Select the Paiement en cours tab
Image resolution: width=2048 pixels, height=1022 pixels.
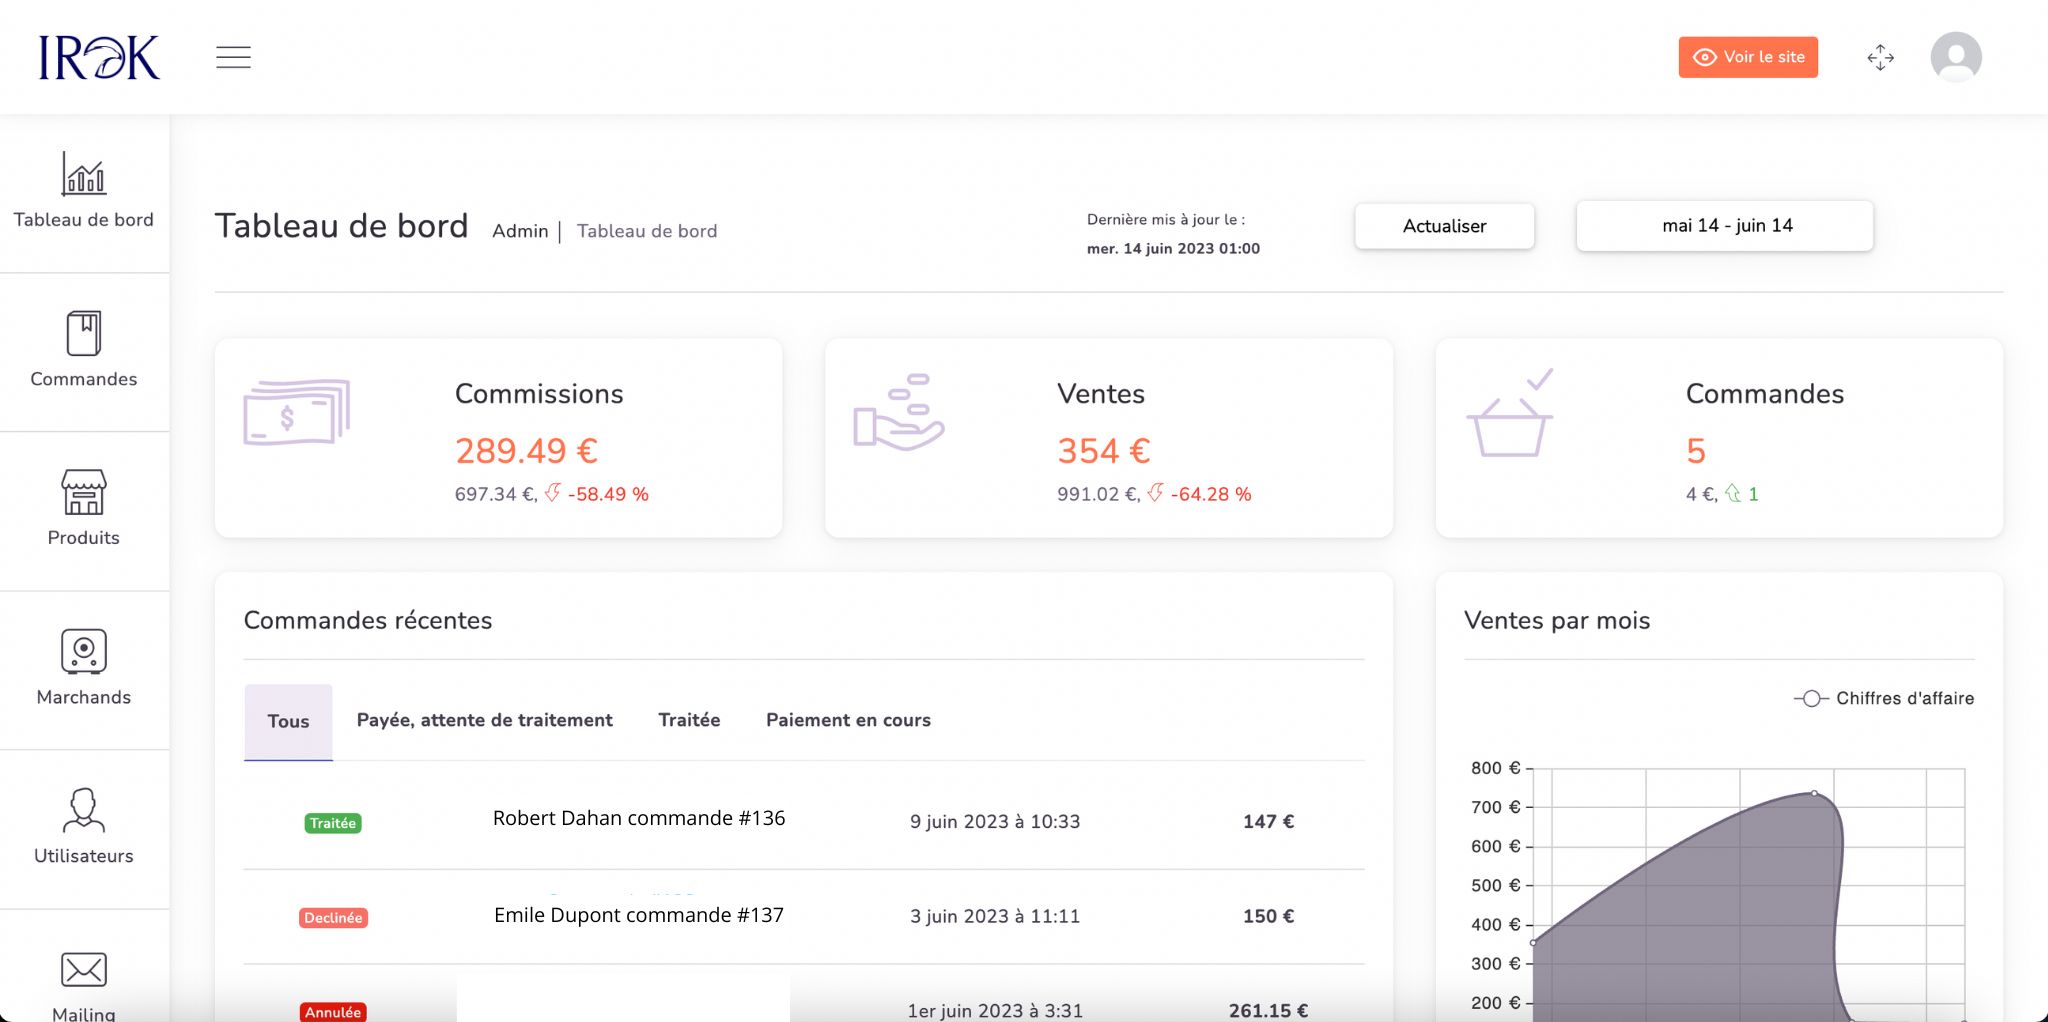tap(848, 720)
